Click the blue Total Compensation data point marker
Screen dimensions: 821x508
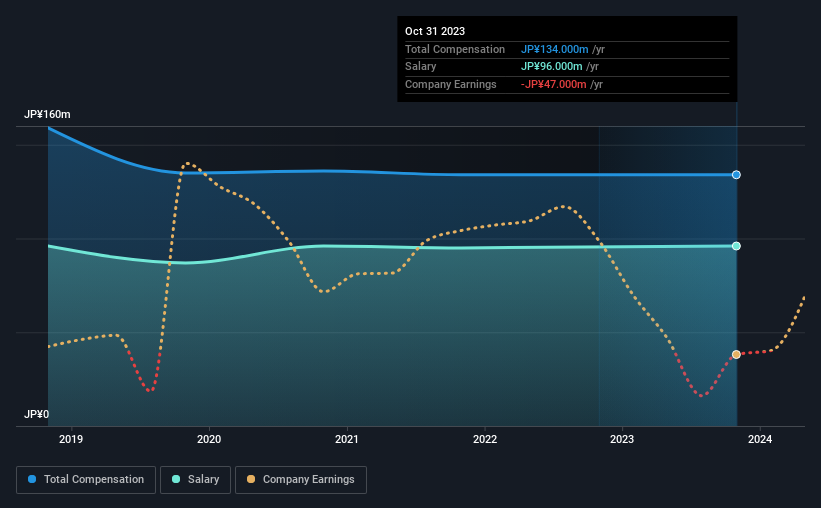736,175
